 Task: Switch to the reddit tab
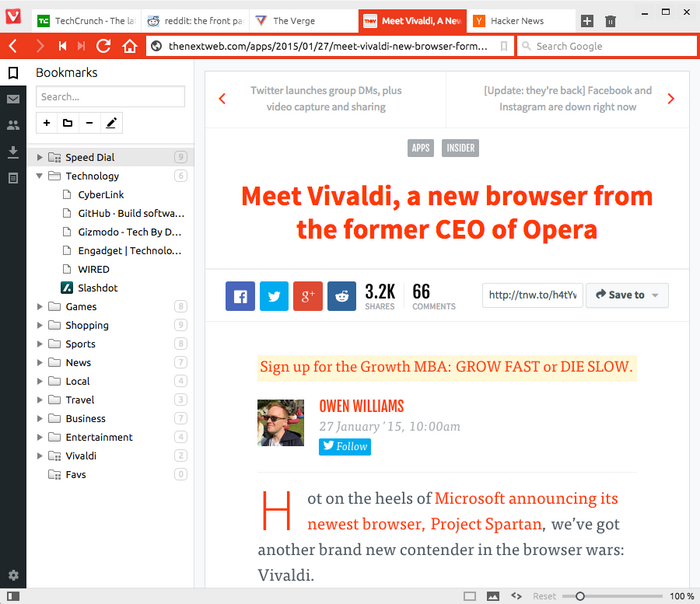point(195,21)
